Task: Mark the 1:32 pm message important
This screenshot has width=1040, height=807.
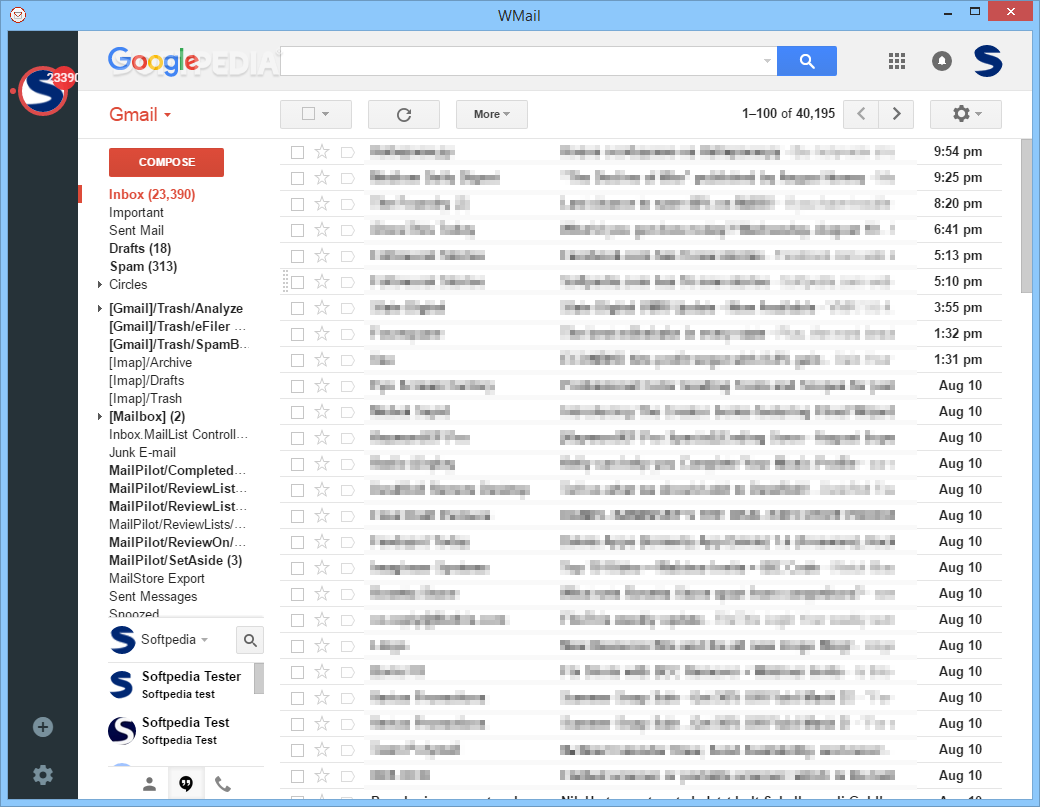Action: tap(348, 334)
